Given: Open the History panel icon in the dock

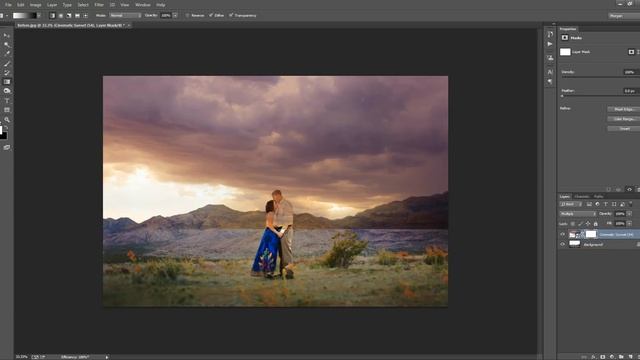Looking at the screenshot, I should (x=550, y=34).
